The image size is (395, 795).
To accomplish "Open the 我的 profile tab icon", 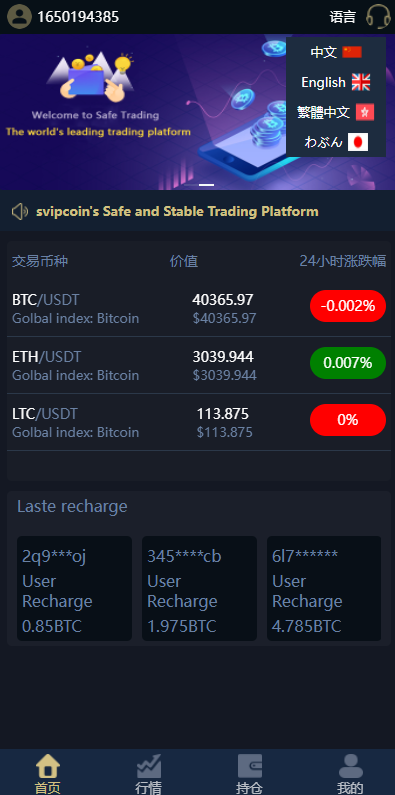I will [x=350, y=766].
